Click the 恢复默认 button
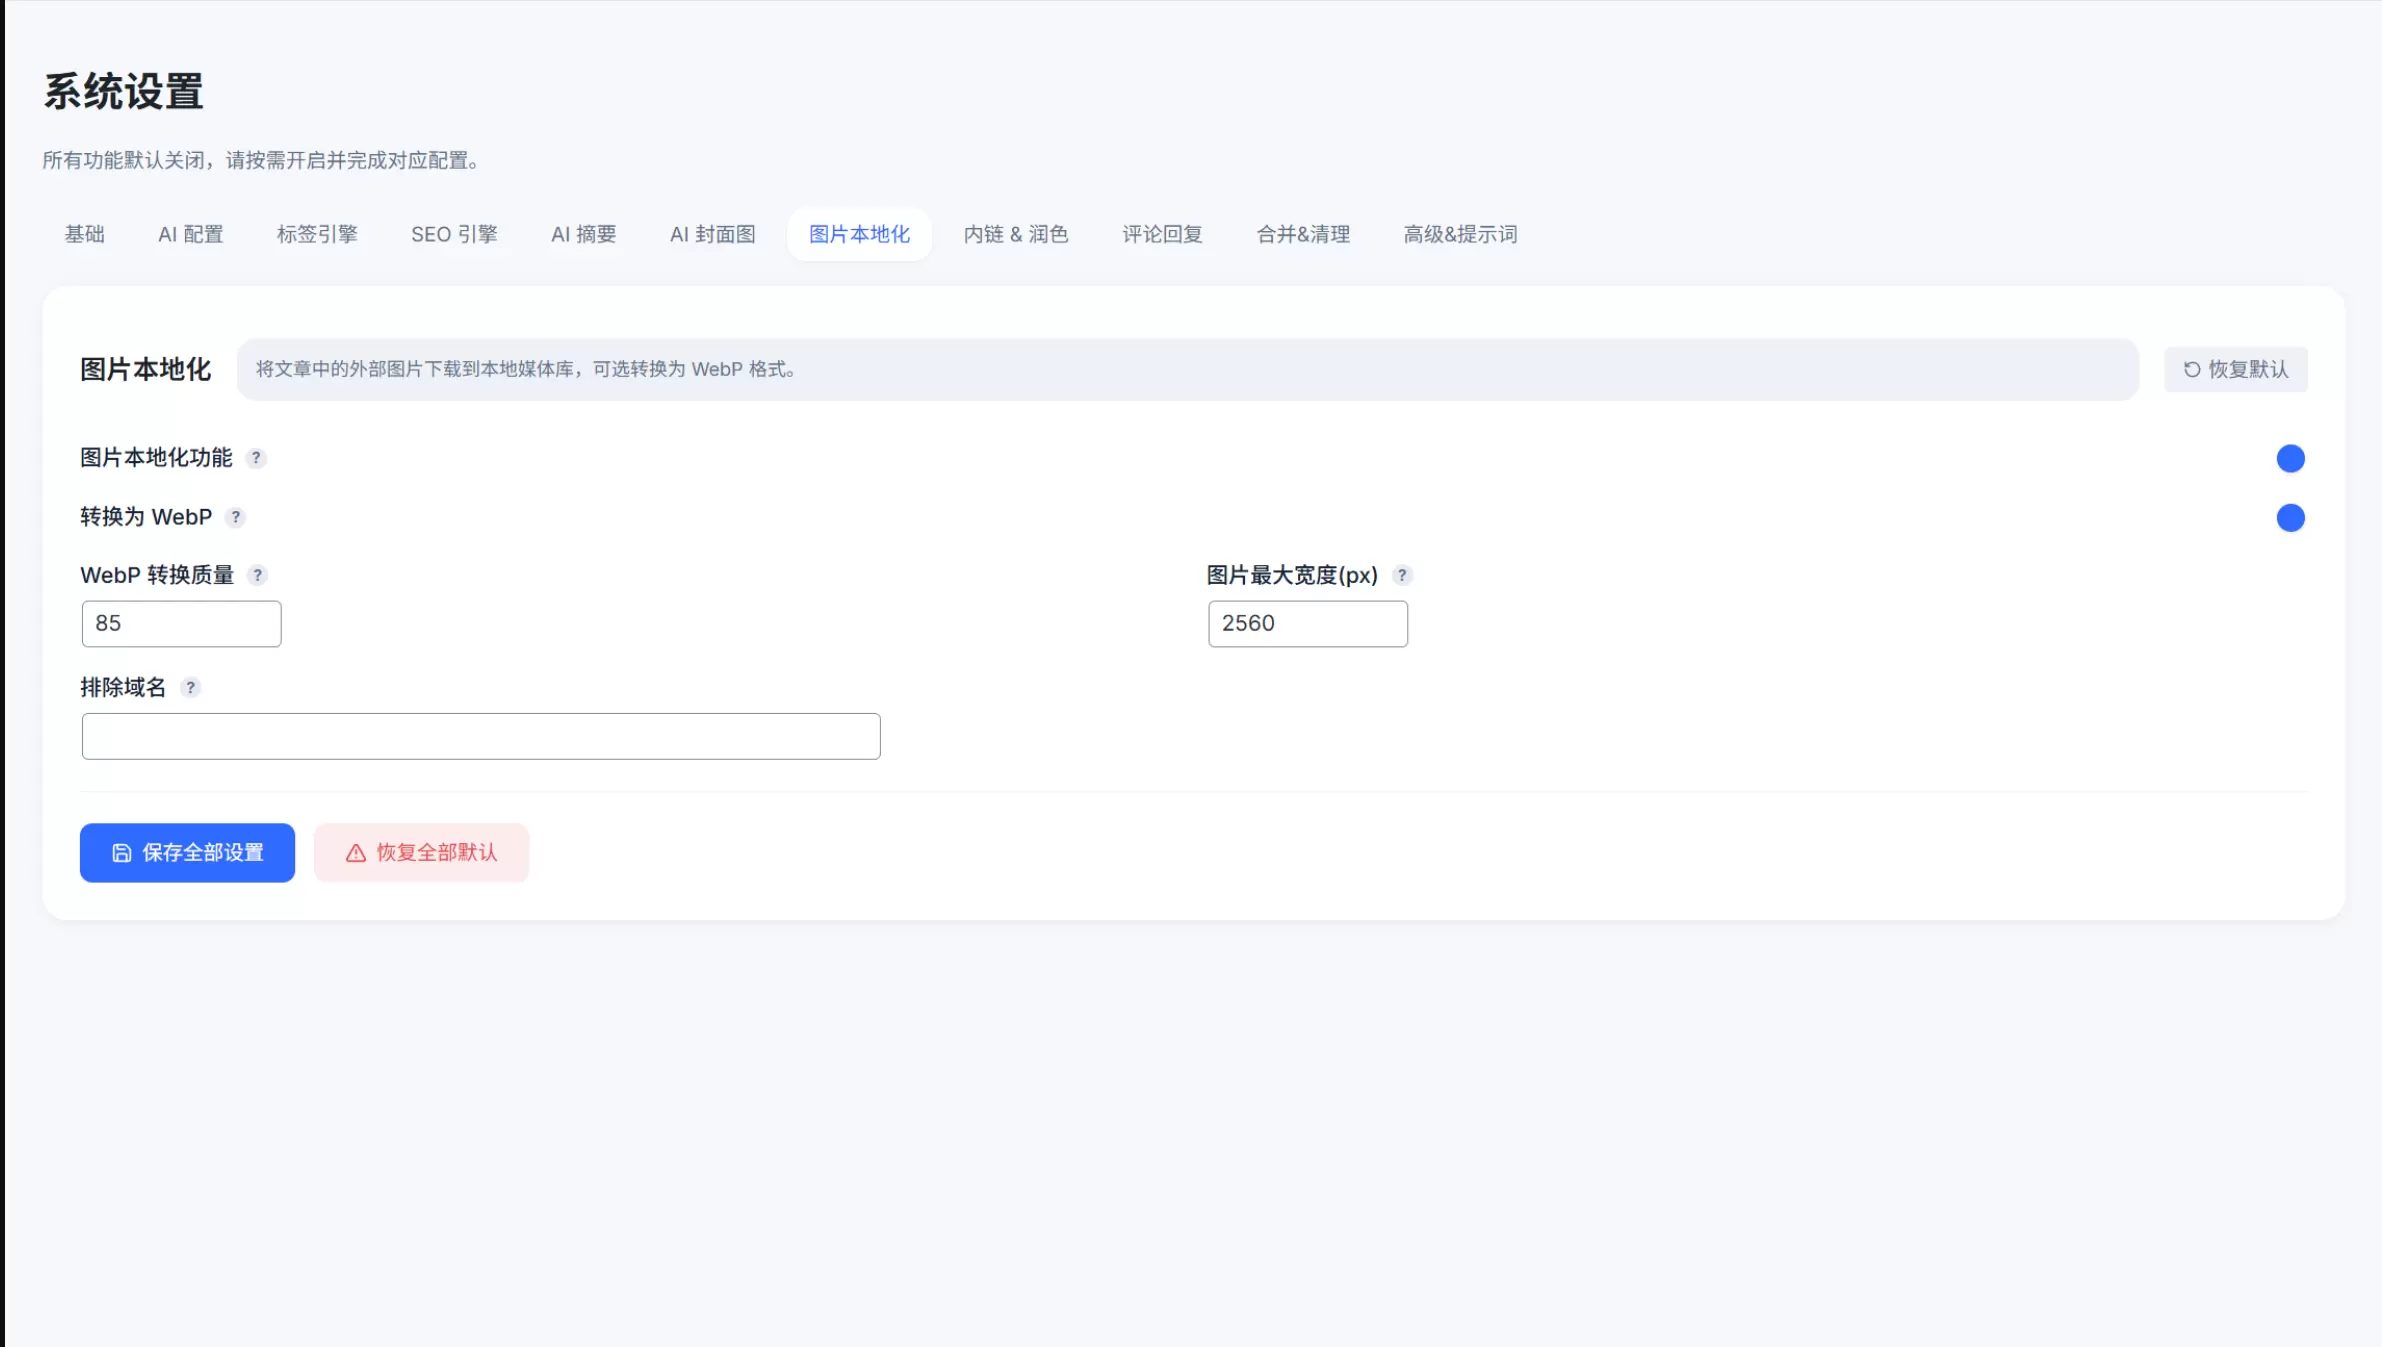The height and width of the screenshot is (1347, 2382). click(2236, 369)
